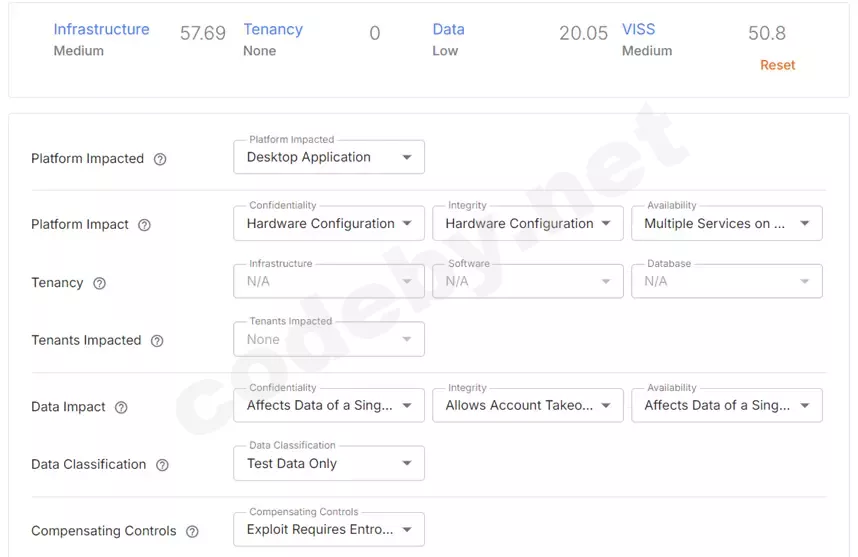Expand Platform Impact Confidentiality dropdown

[x=329, y=224]
